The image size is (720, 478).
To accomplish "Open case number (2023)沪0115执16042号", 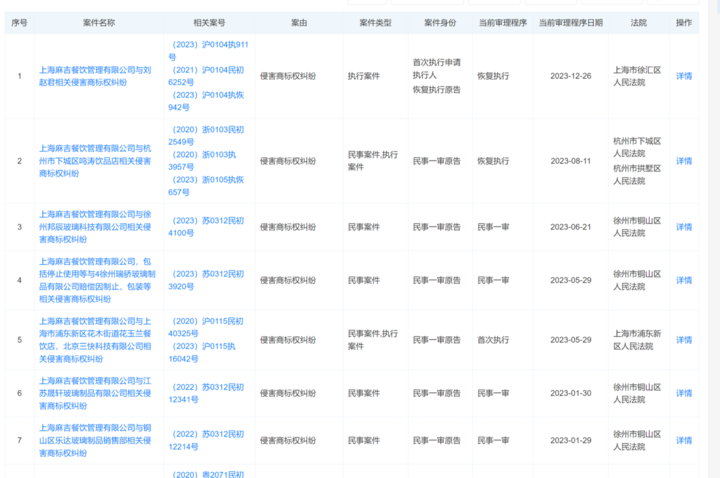I will 202,353.
